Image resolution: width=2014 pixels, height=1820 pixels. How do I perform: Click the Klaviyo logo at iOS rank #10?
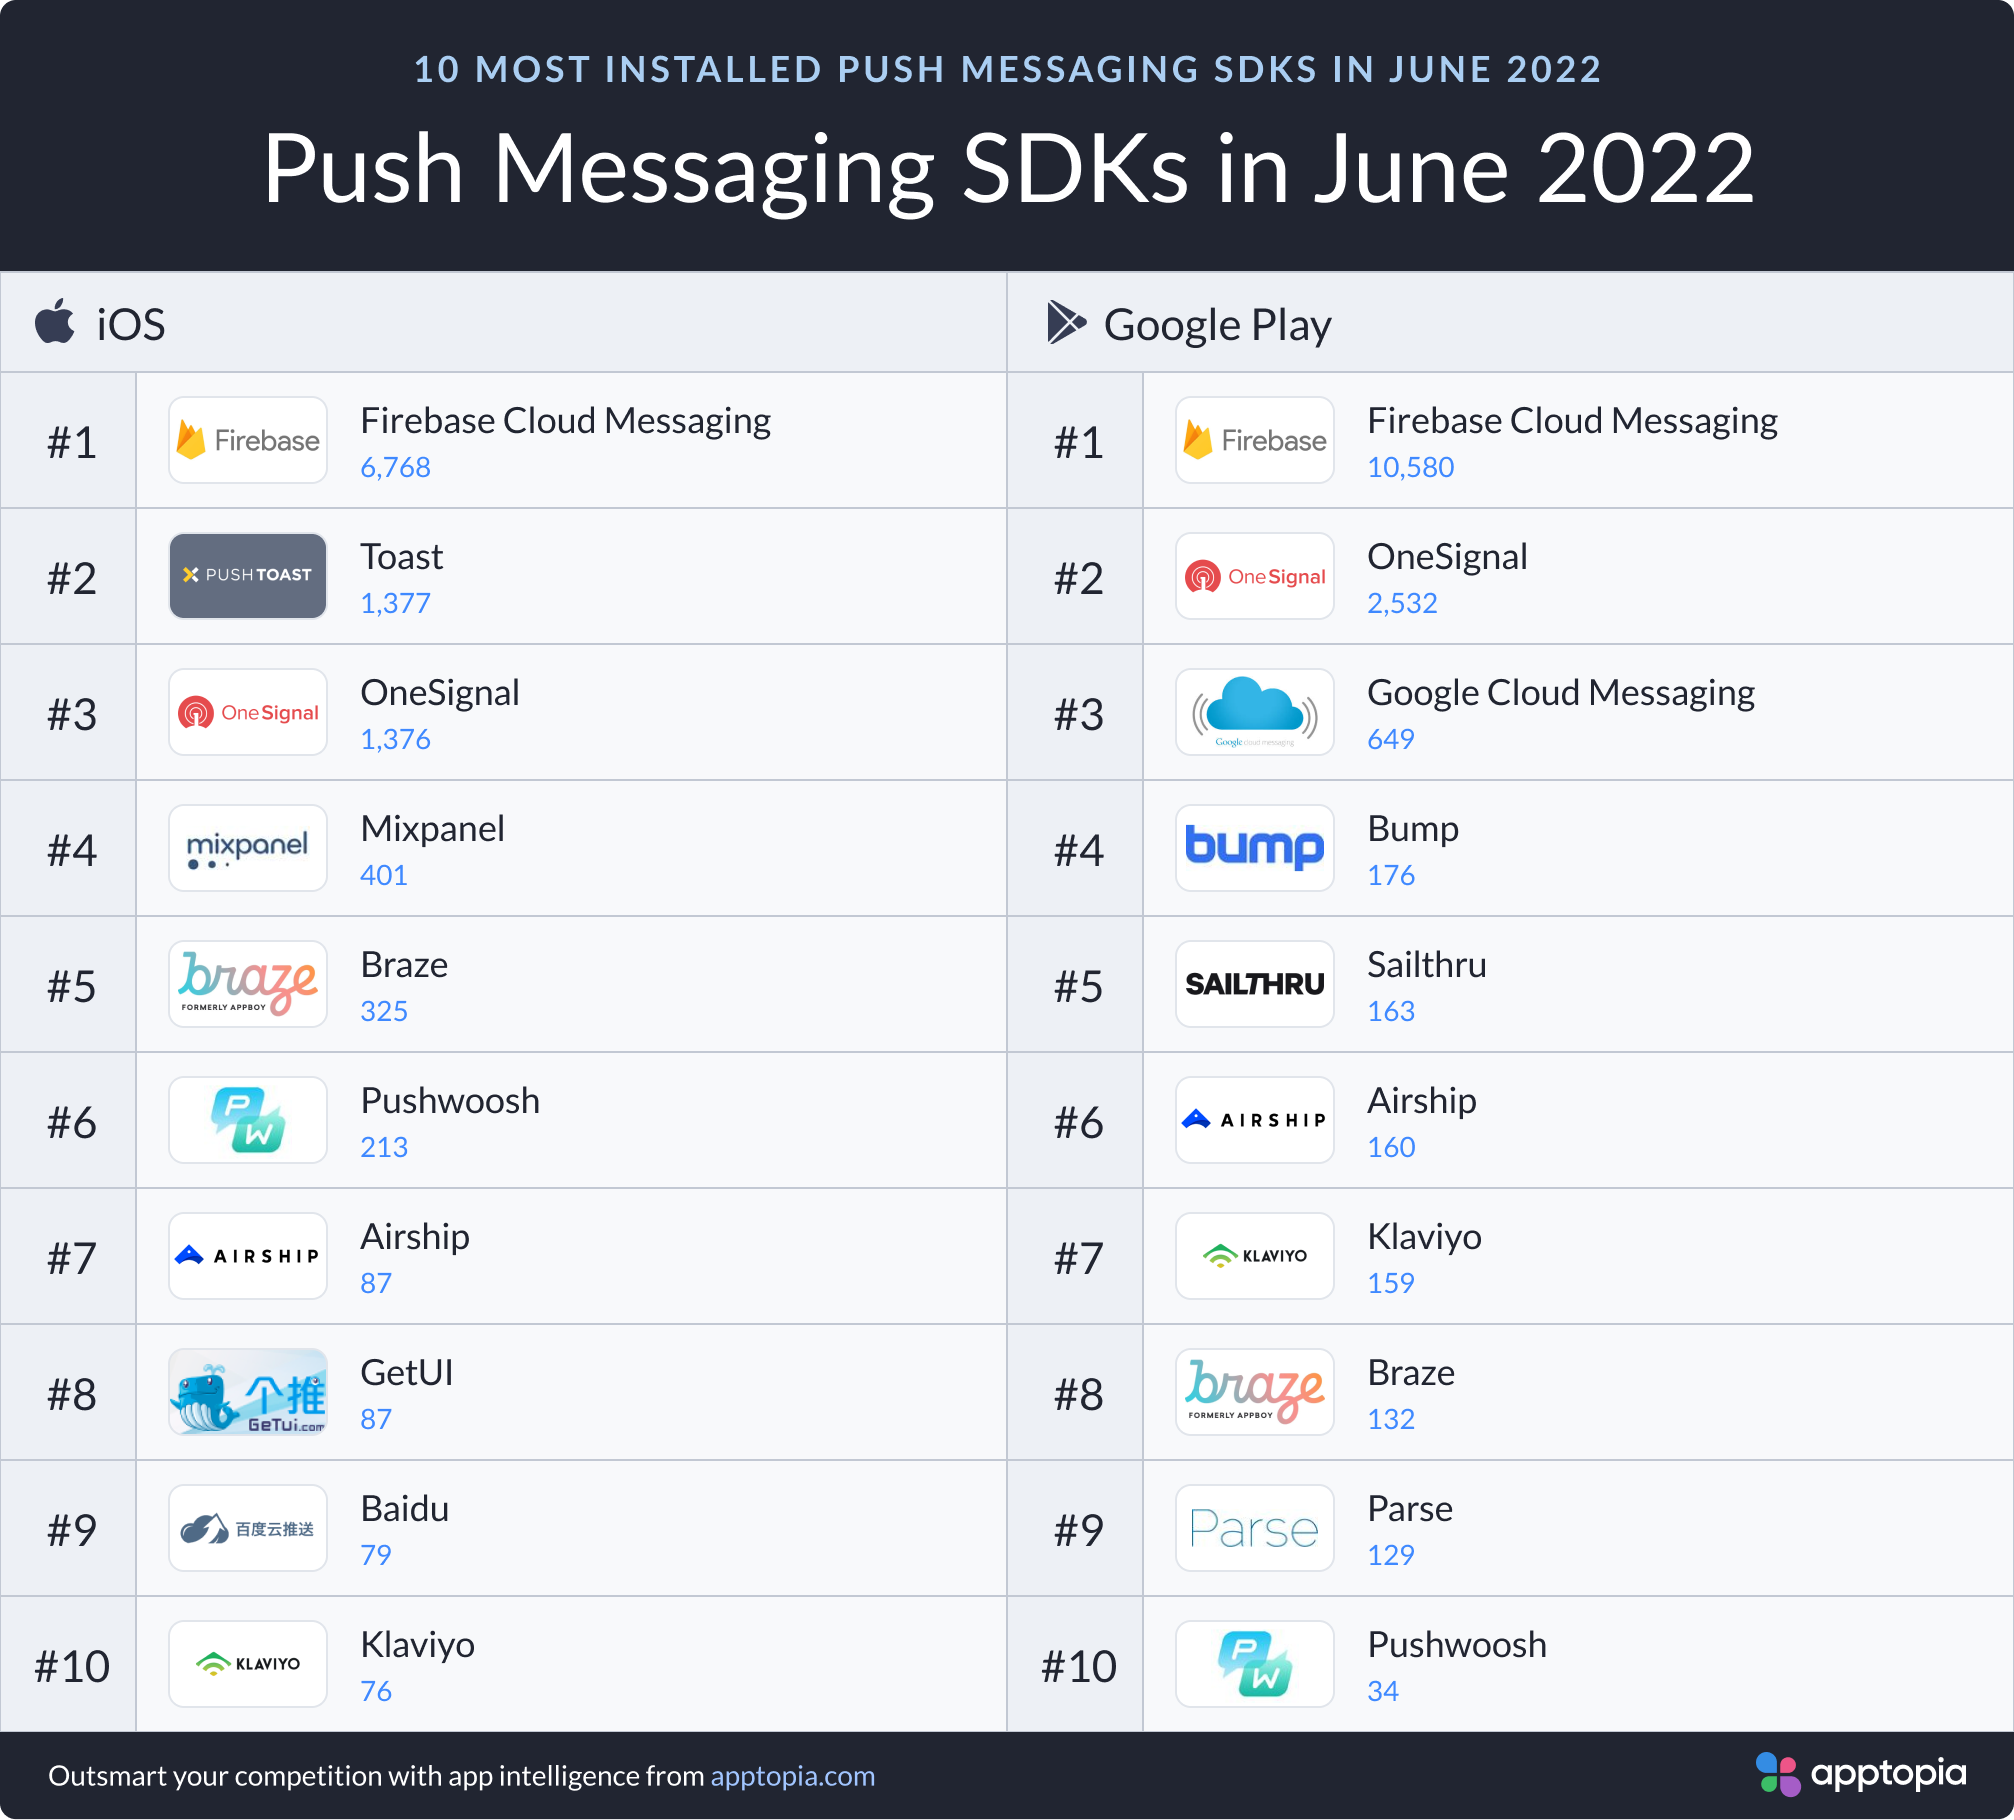[247, 1664]
